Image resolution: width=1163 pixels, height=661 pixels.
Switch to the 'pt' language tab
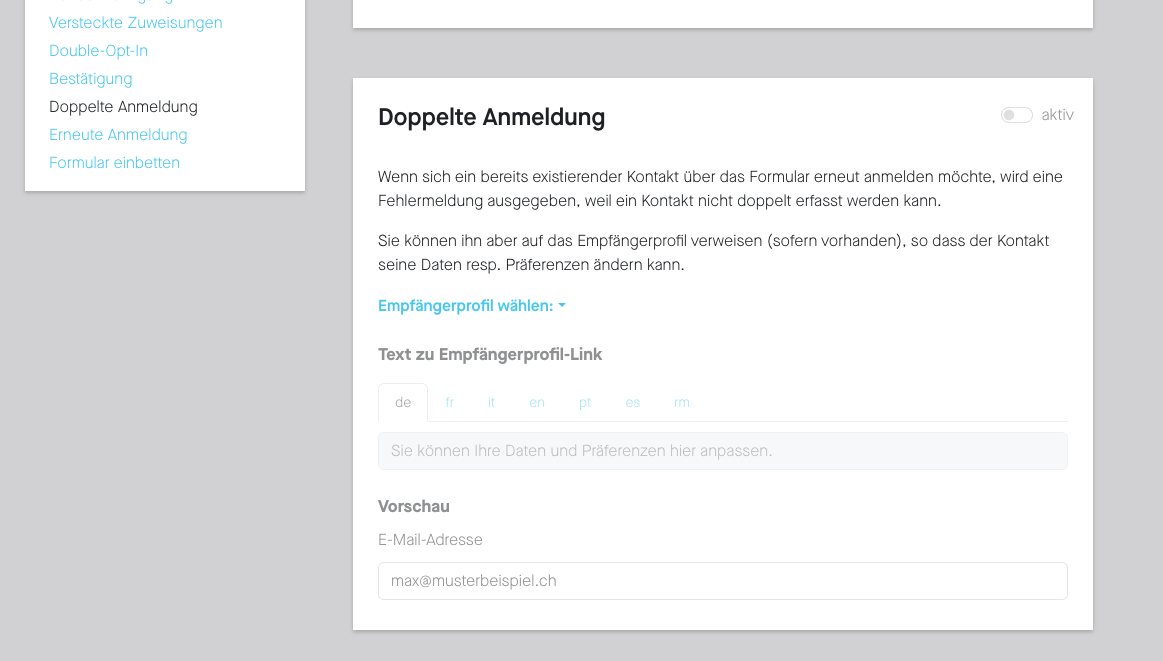(585, 402)
